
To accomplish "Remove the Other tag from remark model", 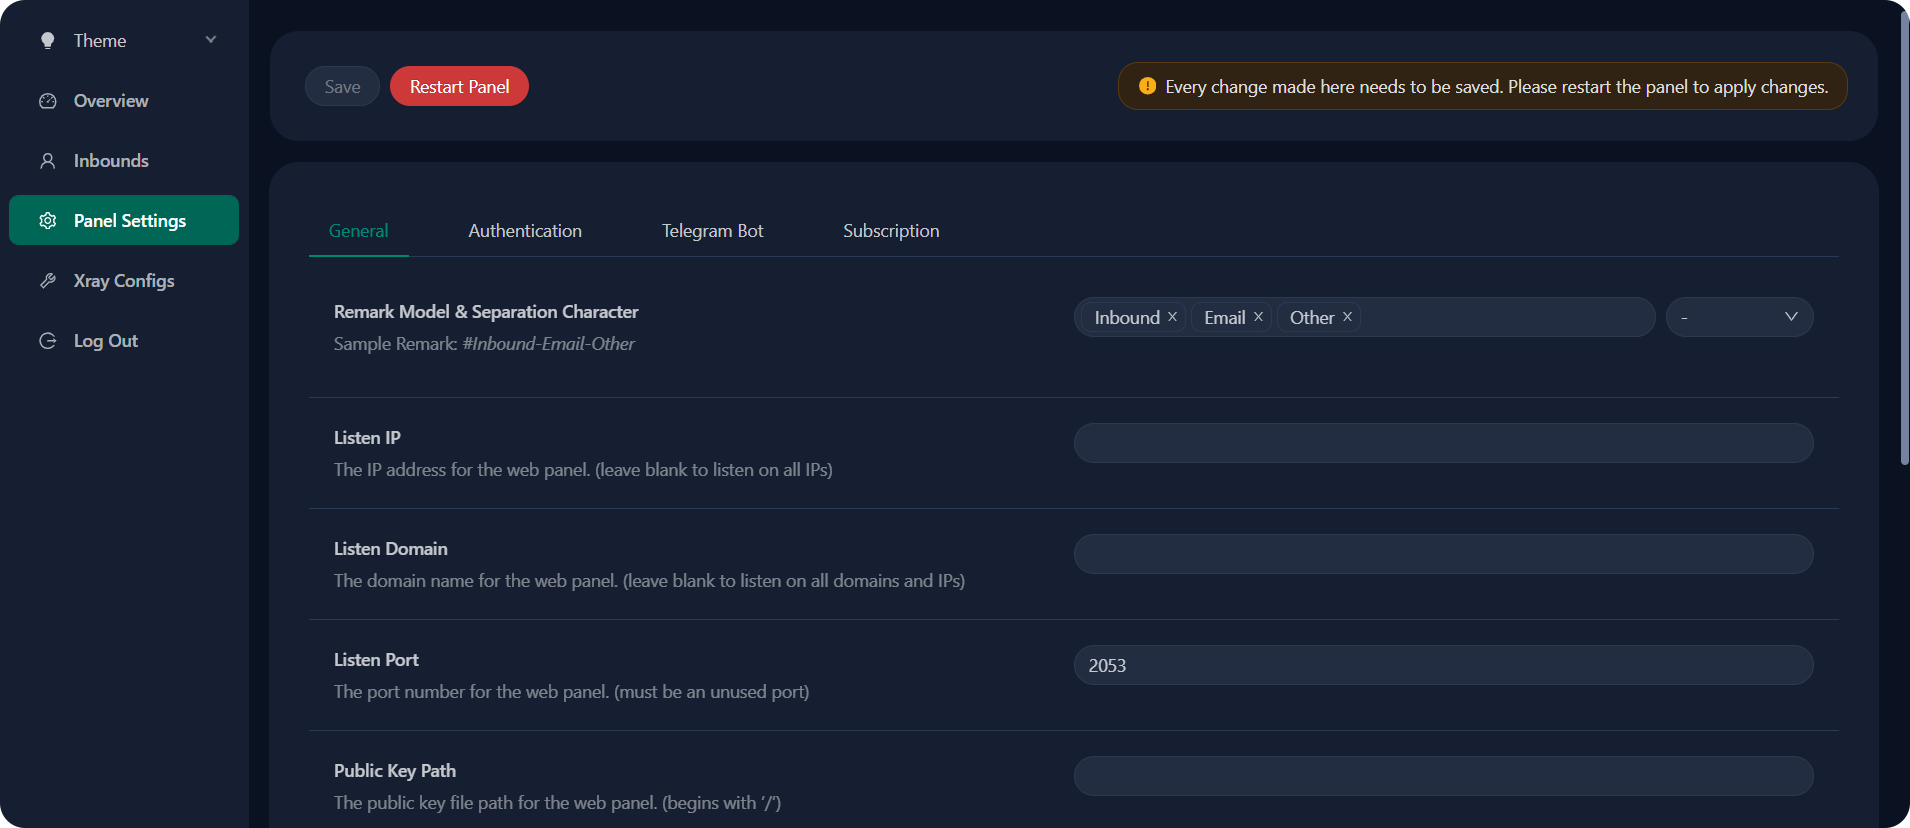I will pos(1347,317).
